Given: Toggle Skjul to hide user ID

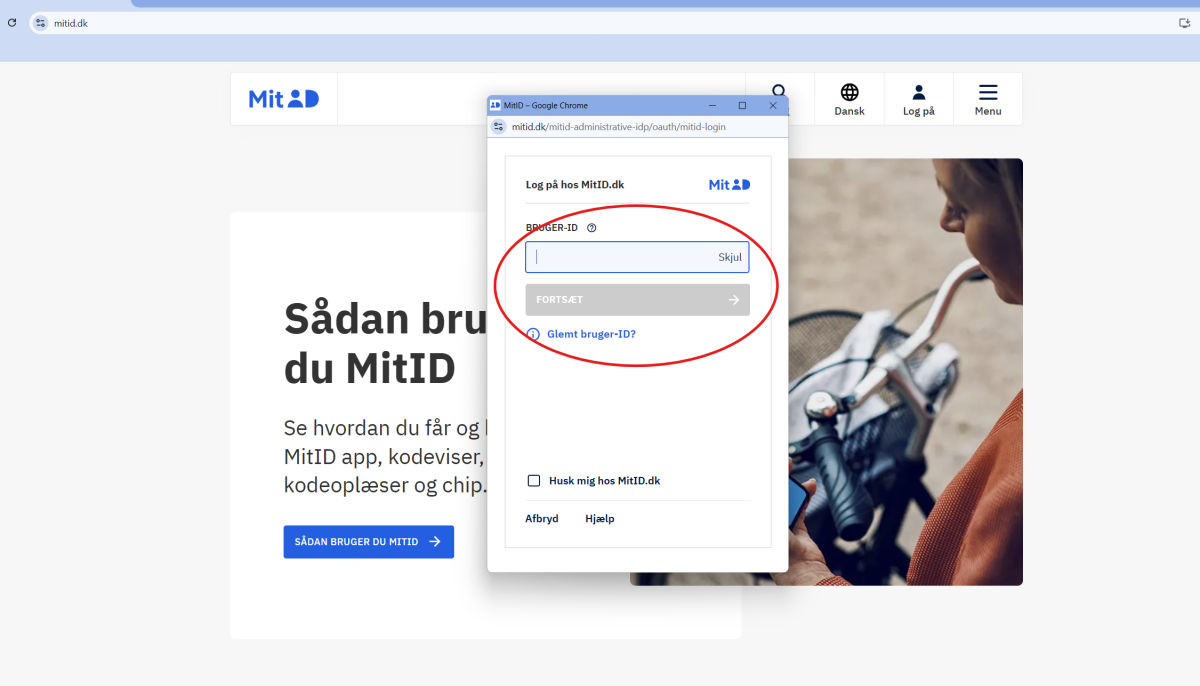Looking at the screenshot, I should (730, 257).
